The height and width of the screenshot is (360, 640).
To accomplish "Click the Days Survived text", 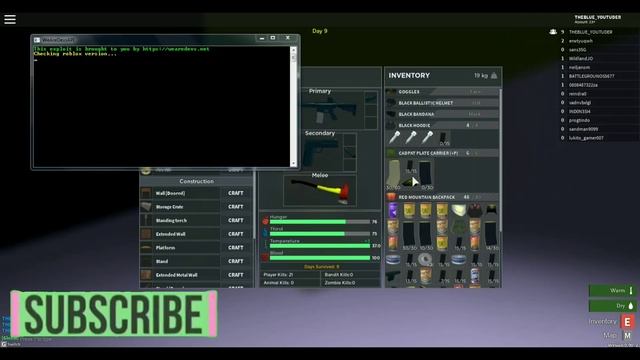I will click(x=321, y=267).
